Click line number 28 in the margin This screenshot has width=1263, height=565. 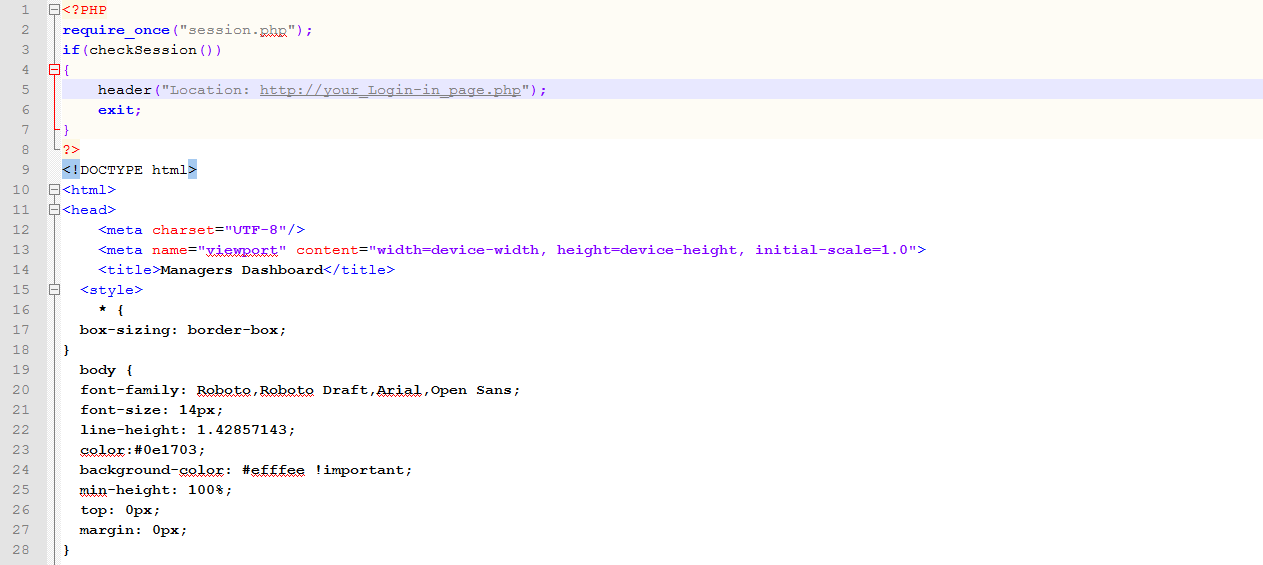(21, 550)
